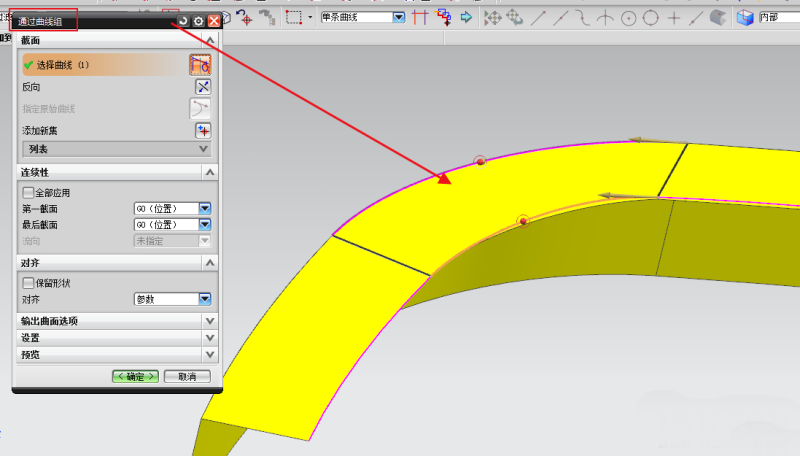Click the 确定 button
Image resolution: width=800 pixels, height=456 pixels.
pos(135,377)
